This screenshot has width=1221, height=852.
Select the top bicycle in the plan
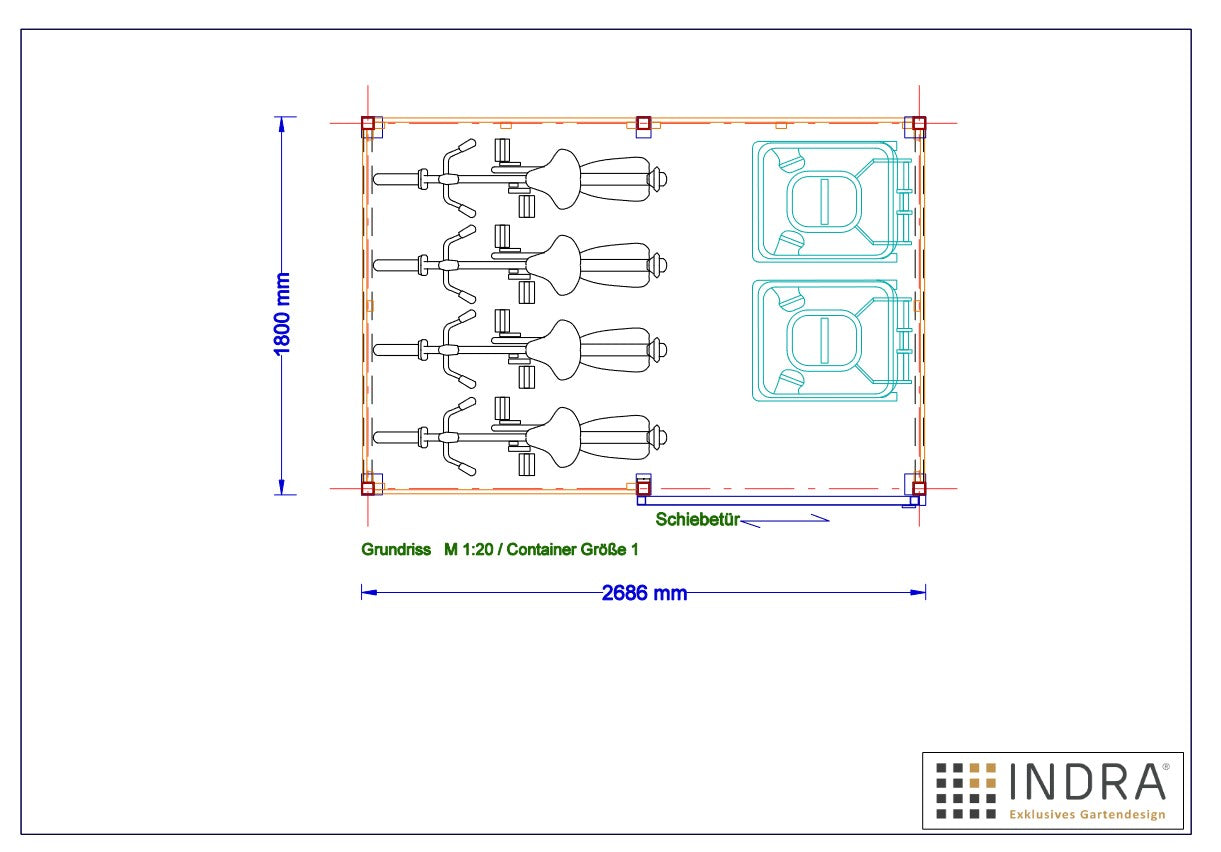point(520,179)
